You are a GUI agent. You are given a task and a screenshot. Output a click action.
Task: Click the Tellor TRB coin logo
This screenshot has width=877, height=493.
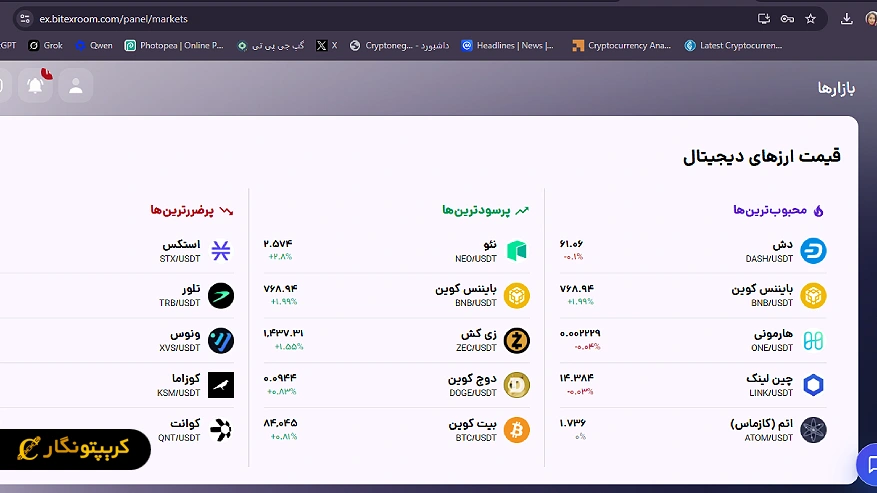pos(221,295)
